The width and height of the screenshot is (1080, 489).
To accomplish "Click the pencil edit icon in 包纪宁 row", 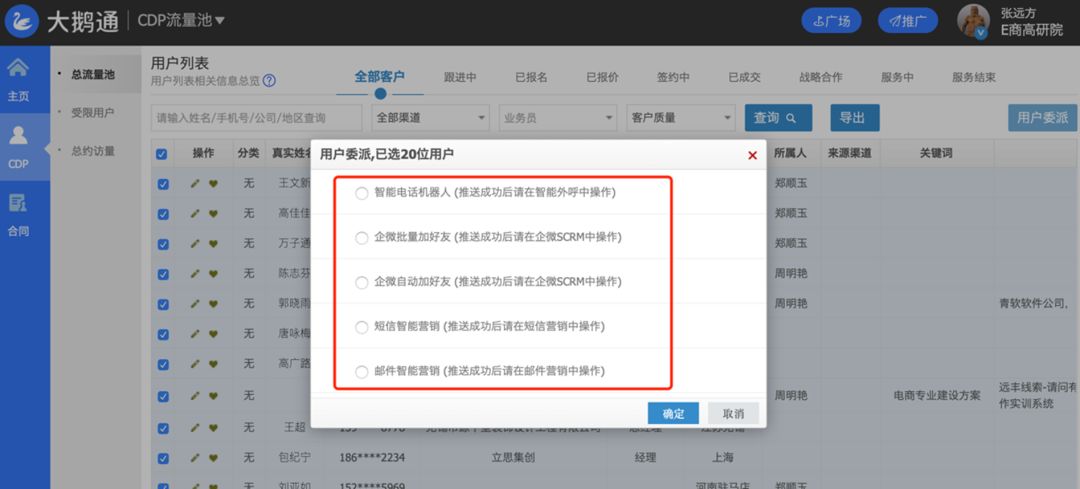I will pyautogui.click(x=195, y=457).
